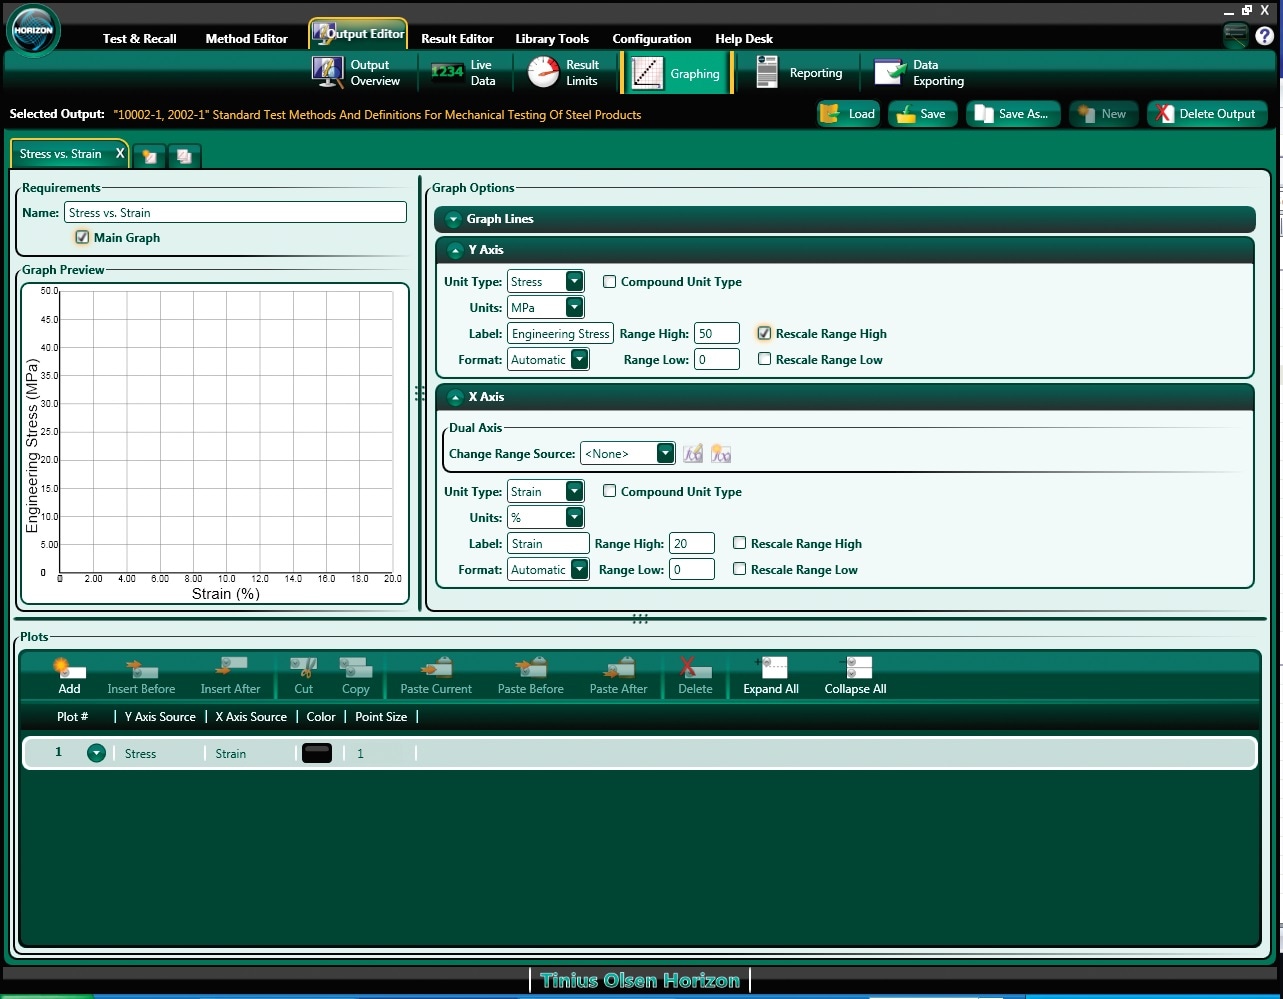This screenshot has width=1283, height=999.
Task: Open the Live Data section
Action: pyautogui.click(x=463, y=73)
